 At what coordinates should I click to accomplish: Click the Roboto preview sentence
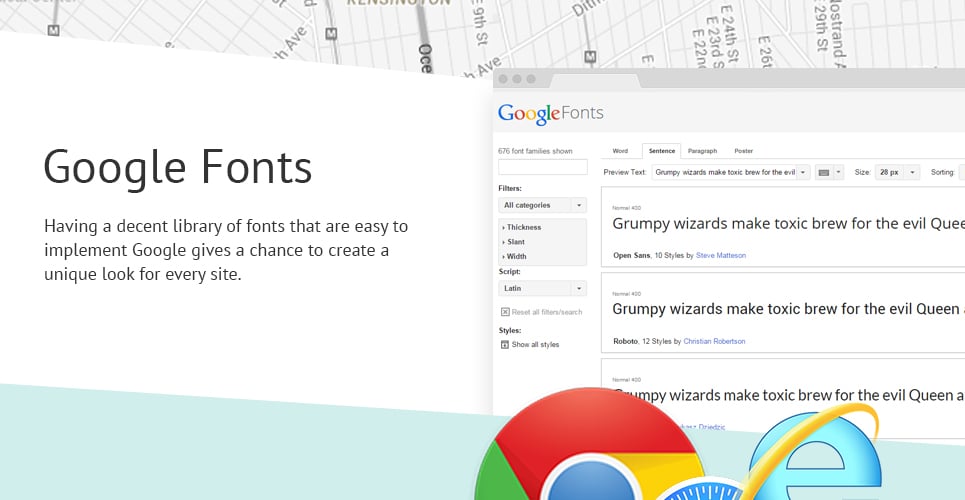788,309
